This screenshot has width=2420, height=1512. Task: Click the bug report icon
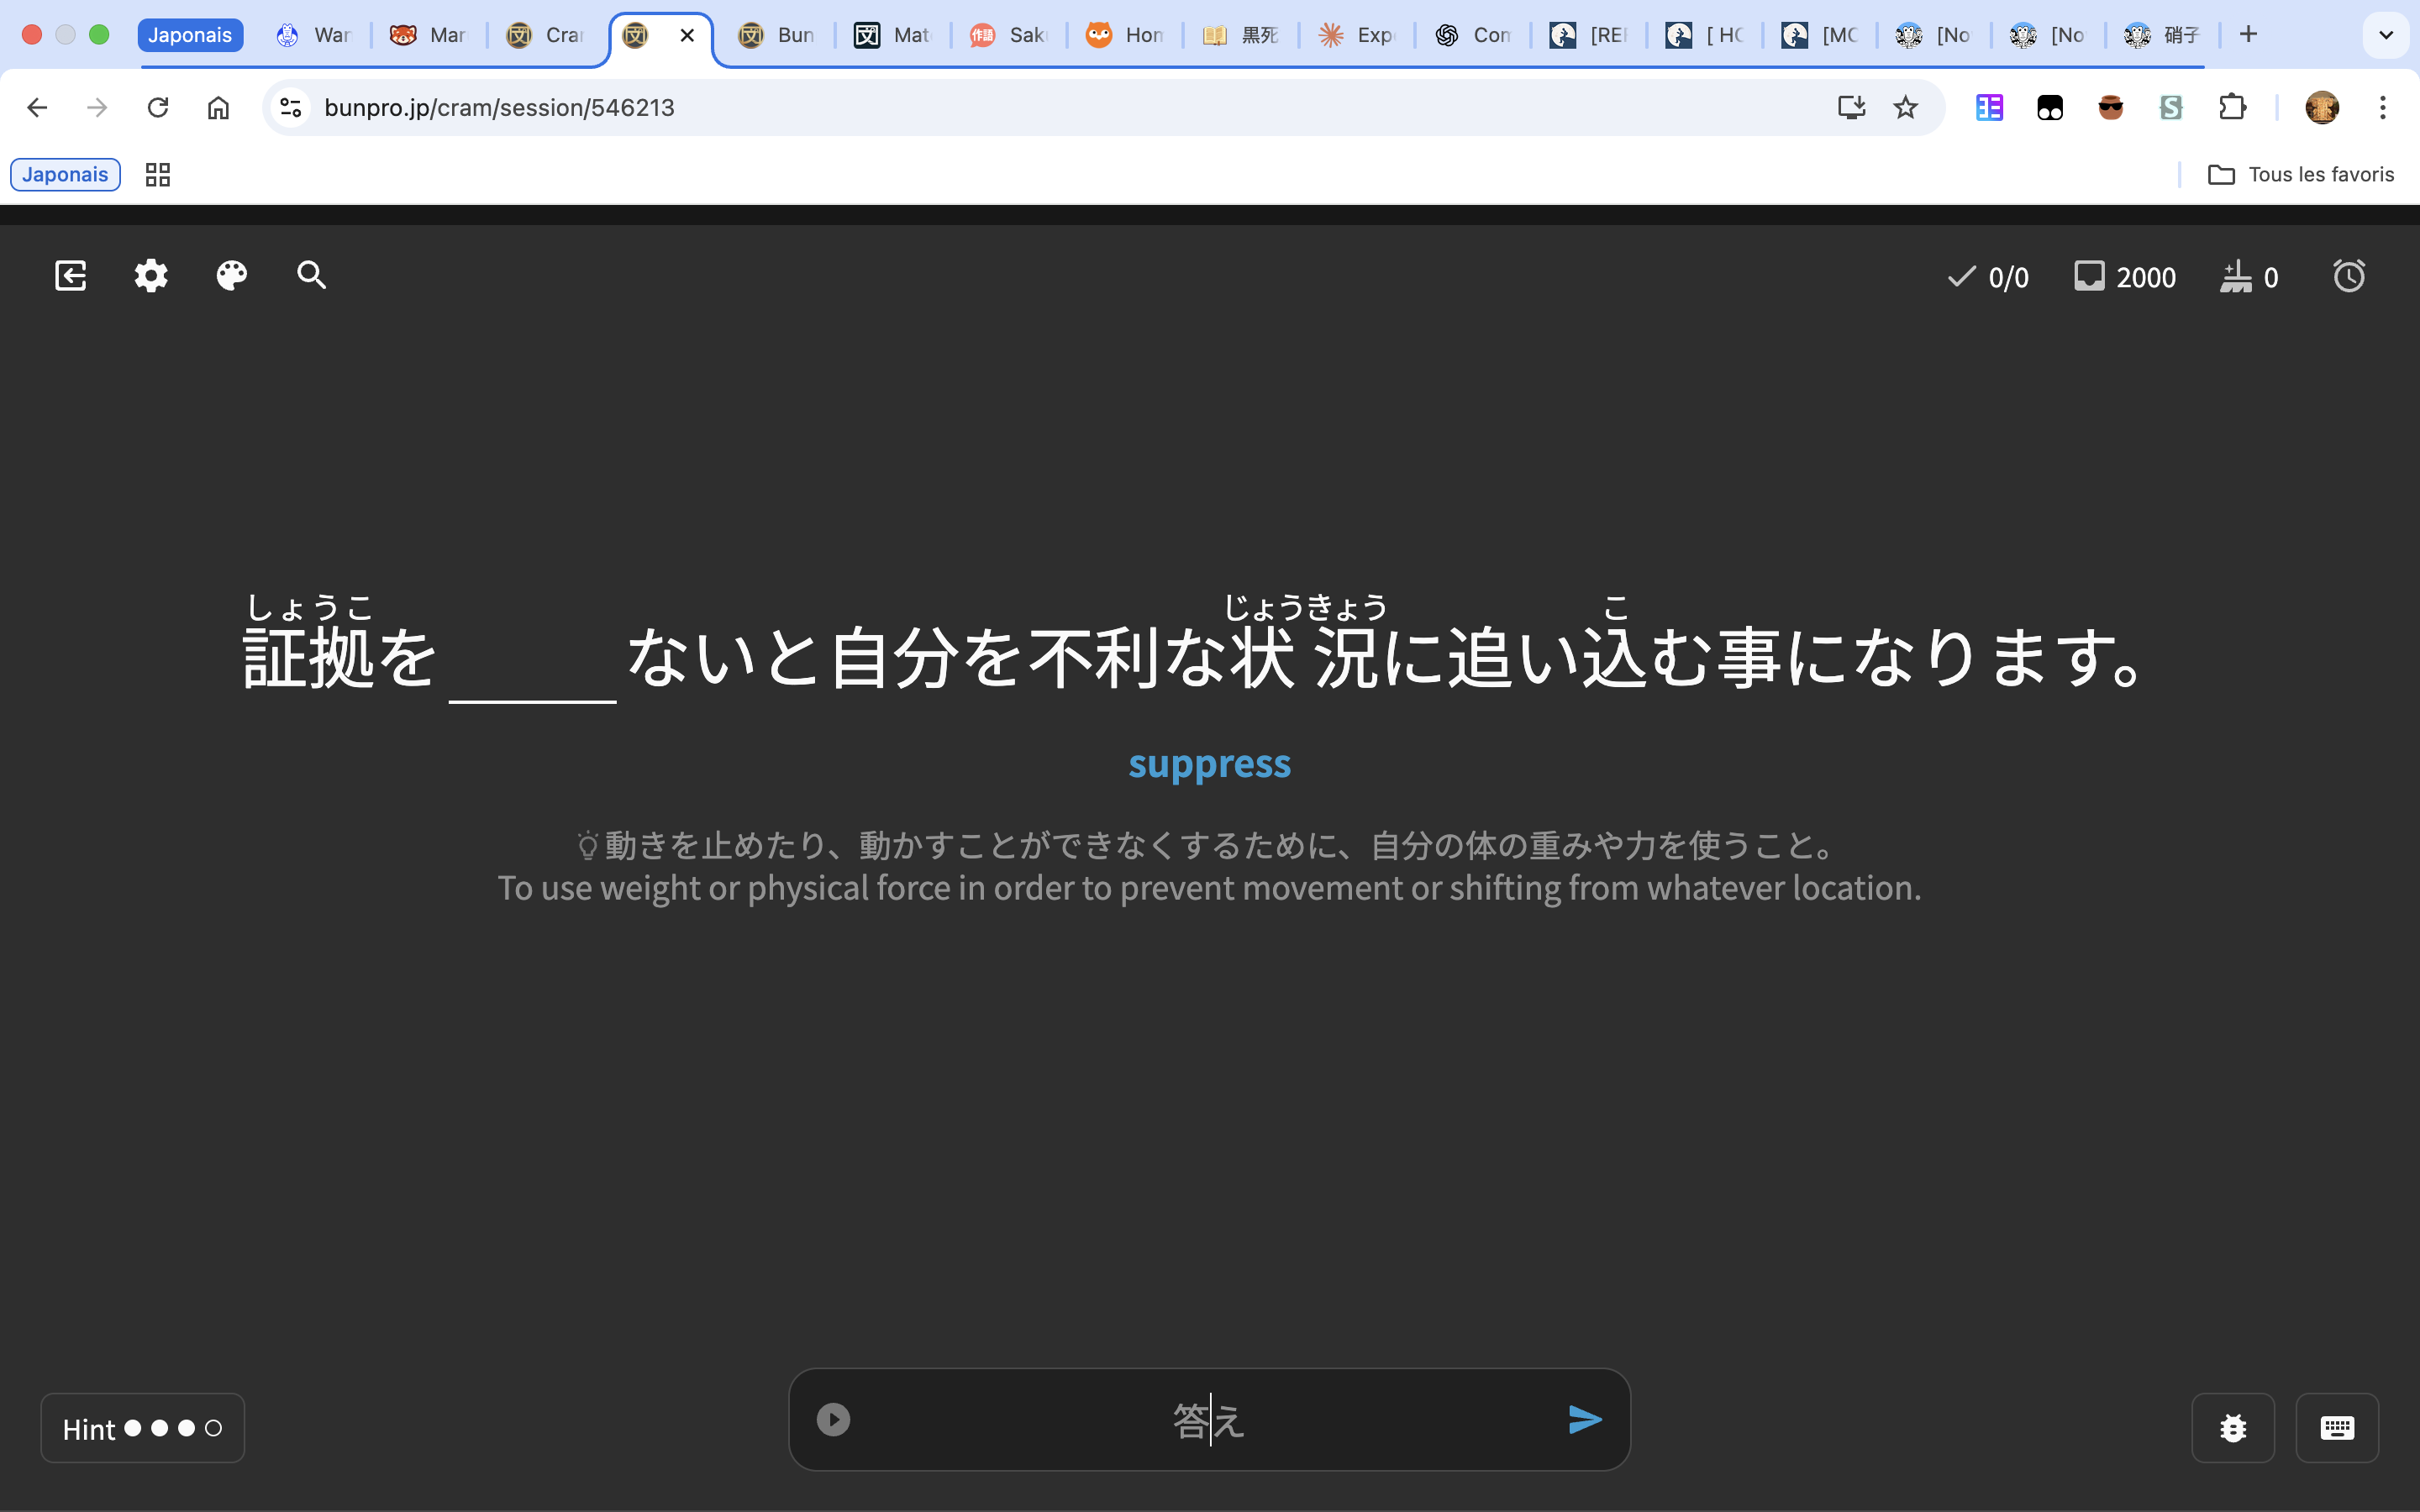pyautogui.click(x=2233, y=1428)
